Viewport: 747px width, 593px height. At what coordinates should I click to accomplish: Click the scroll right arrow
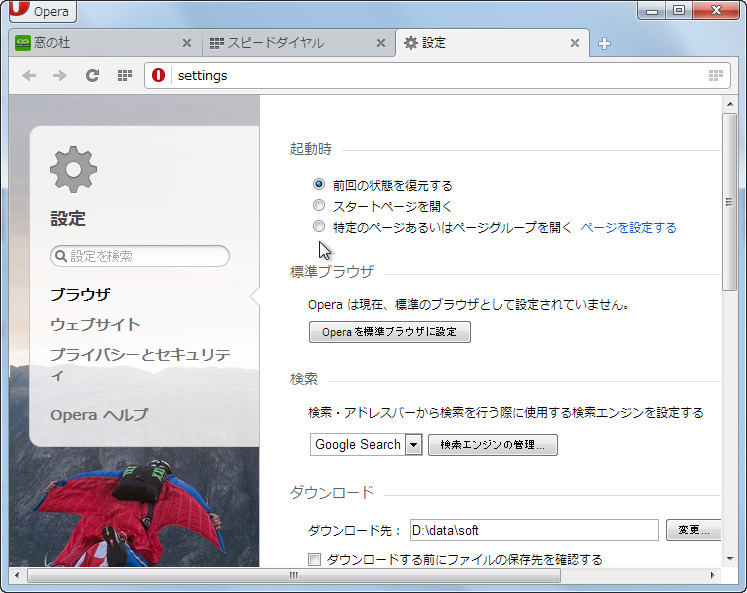712,575
